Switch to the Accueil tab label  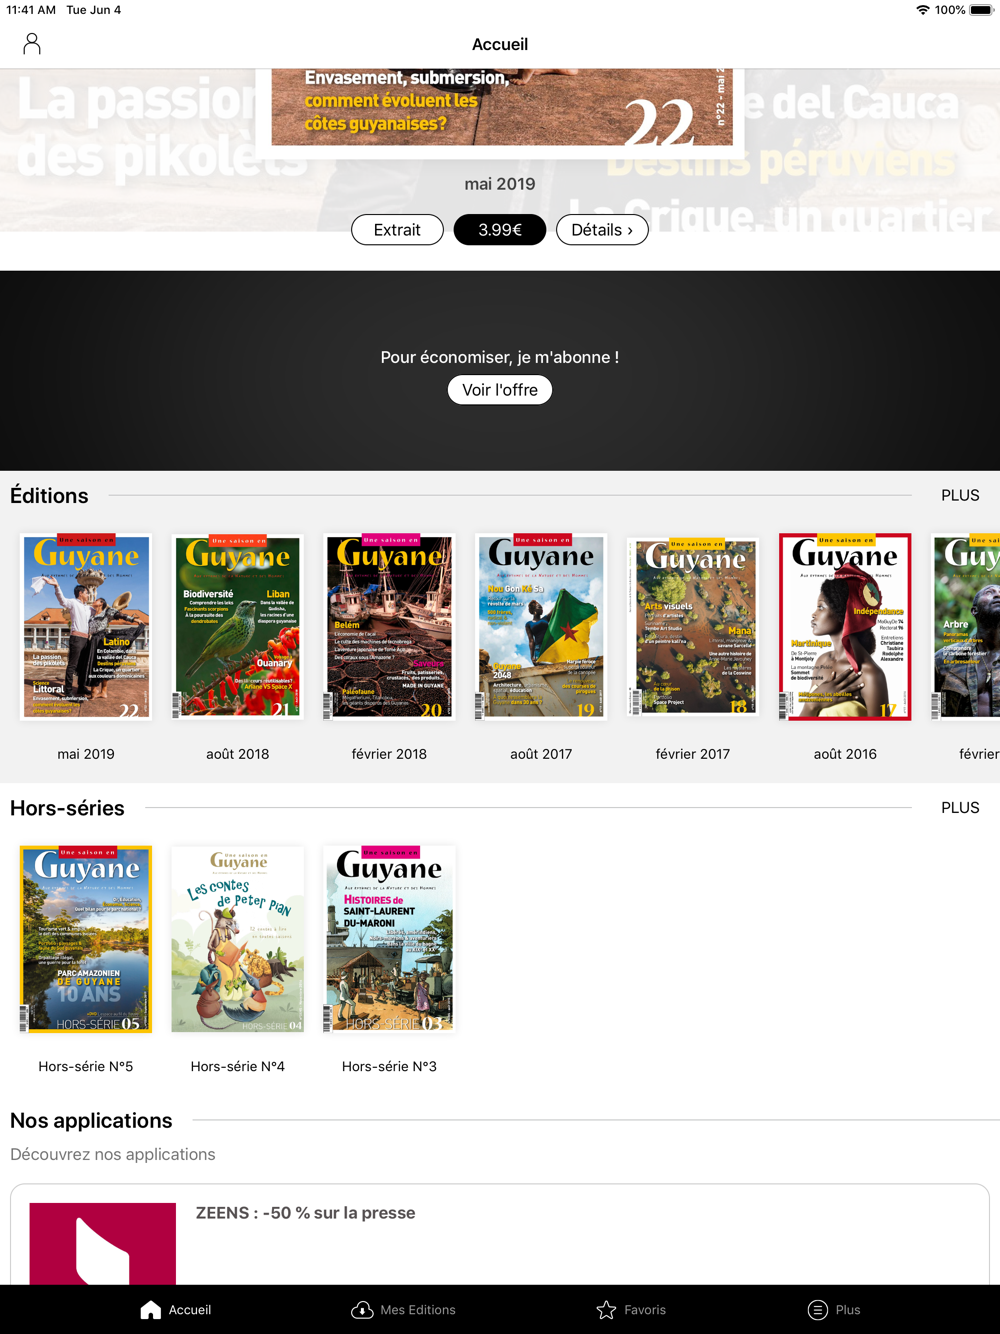click(190, 1310)
